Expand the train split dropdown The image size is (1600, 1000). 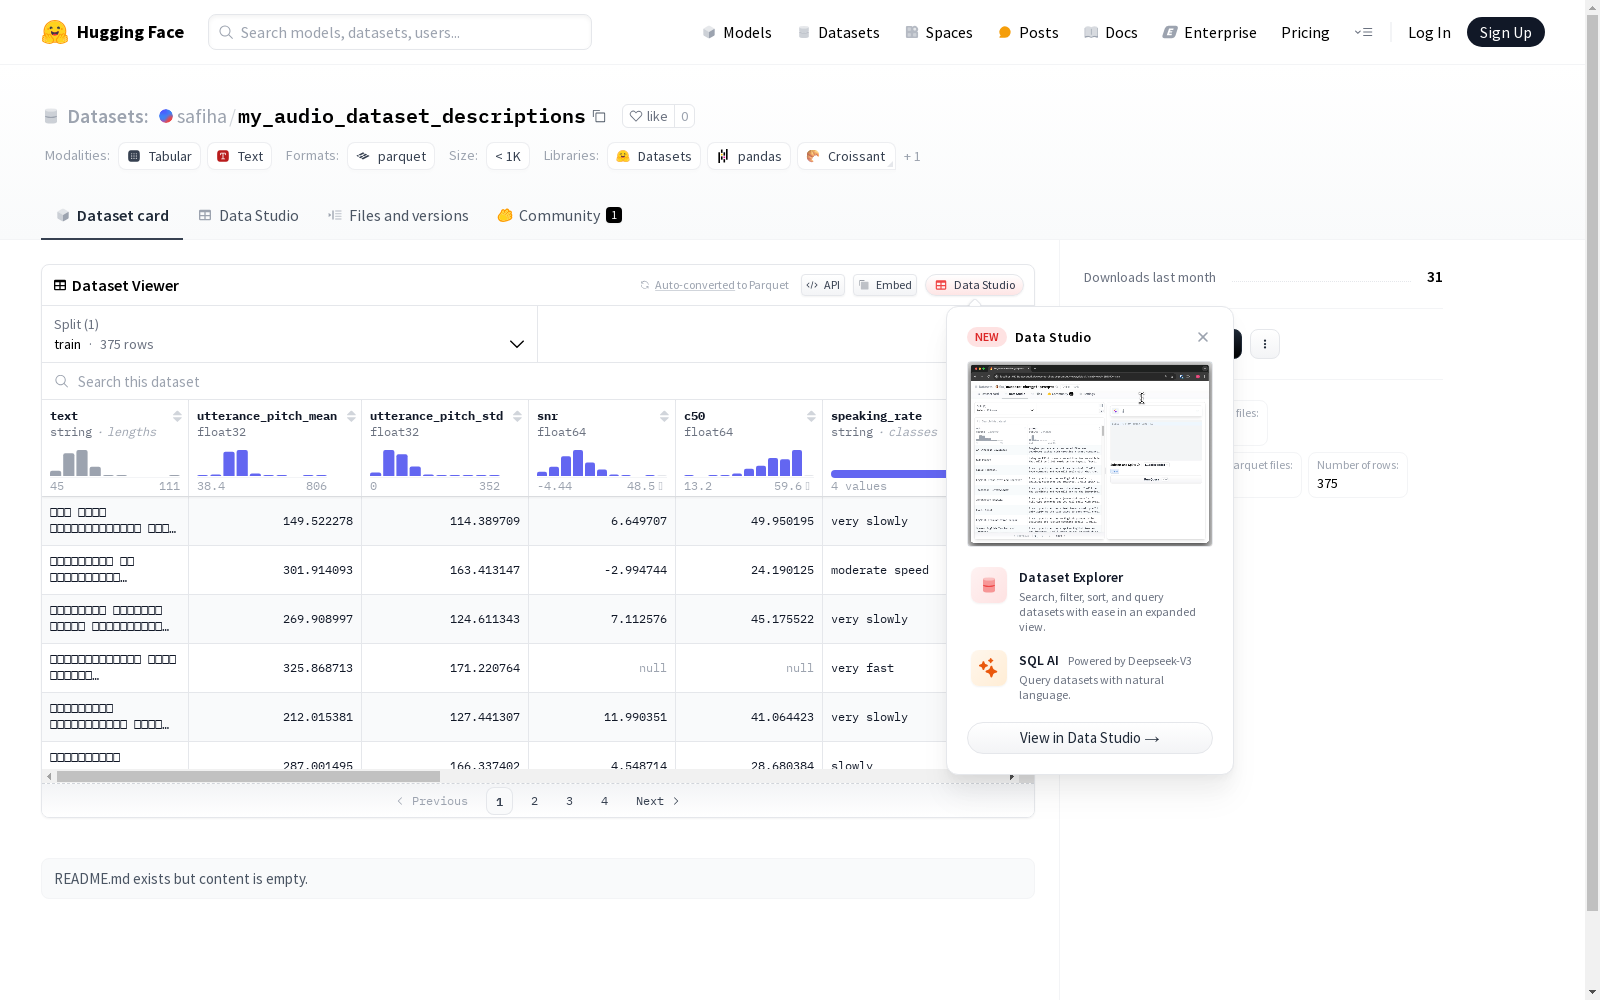click(290, 334)
